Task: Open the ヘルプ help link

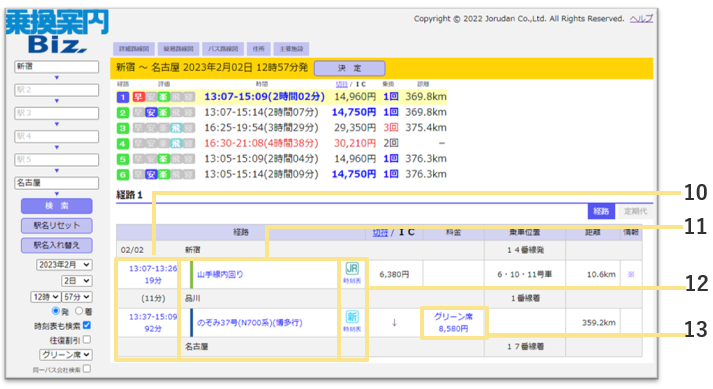Action: (x=641, y=19)
